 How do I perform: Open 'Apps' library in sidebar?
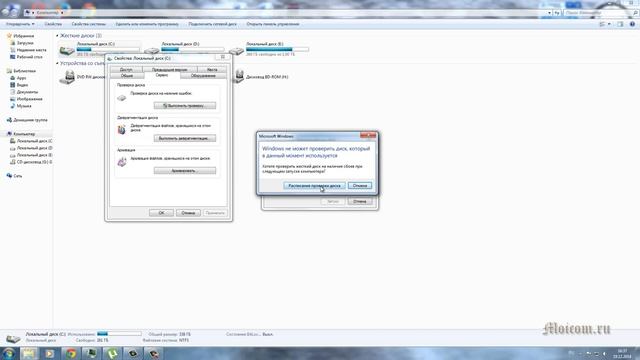[21, 78]
